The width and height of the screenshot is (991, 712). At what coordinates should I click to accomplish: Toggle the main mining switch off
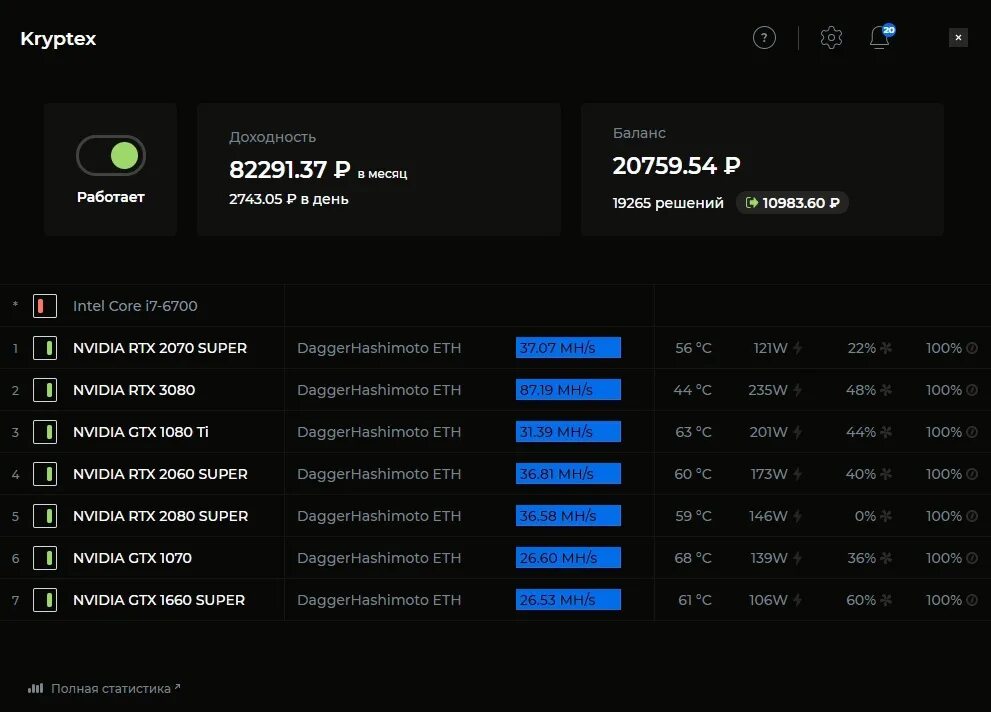(x=111, y=155)
